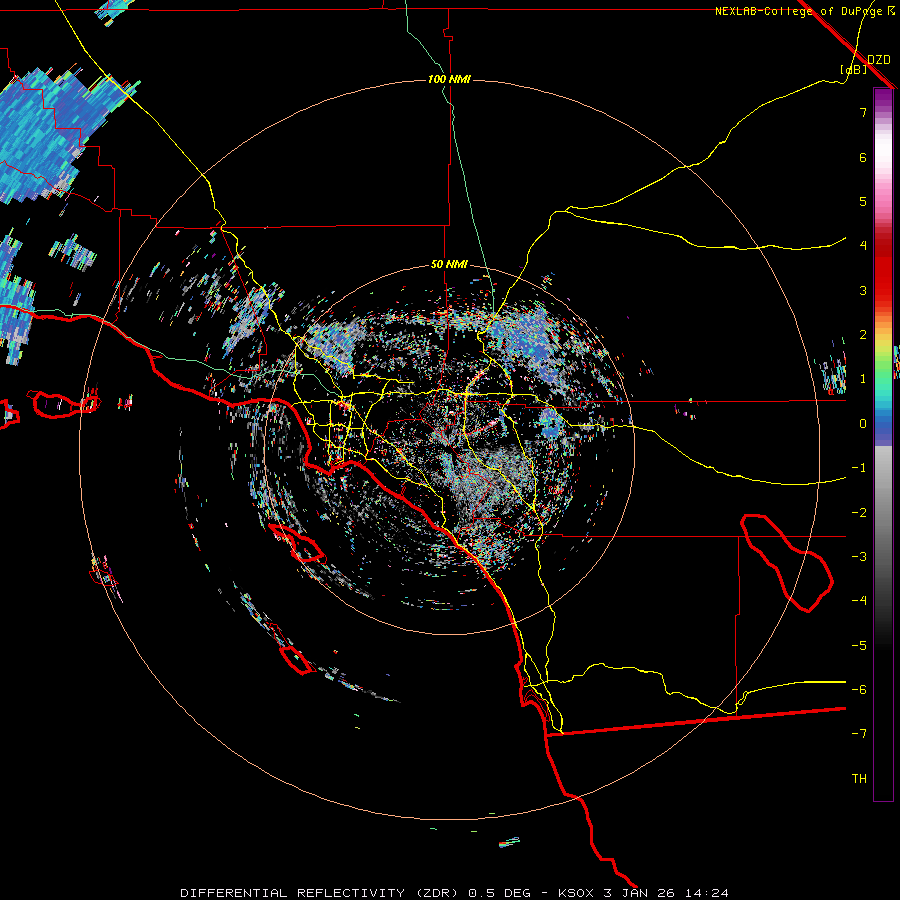
Task: Click the "-2" value on the dB scale
Action: [859, 513]
